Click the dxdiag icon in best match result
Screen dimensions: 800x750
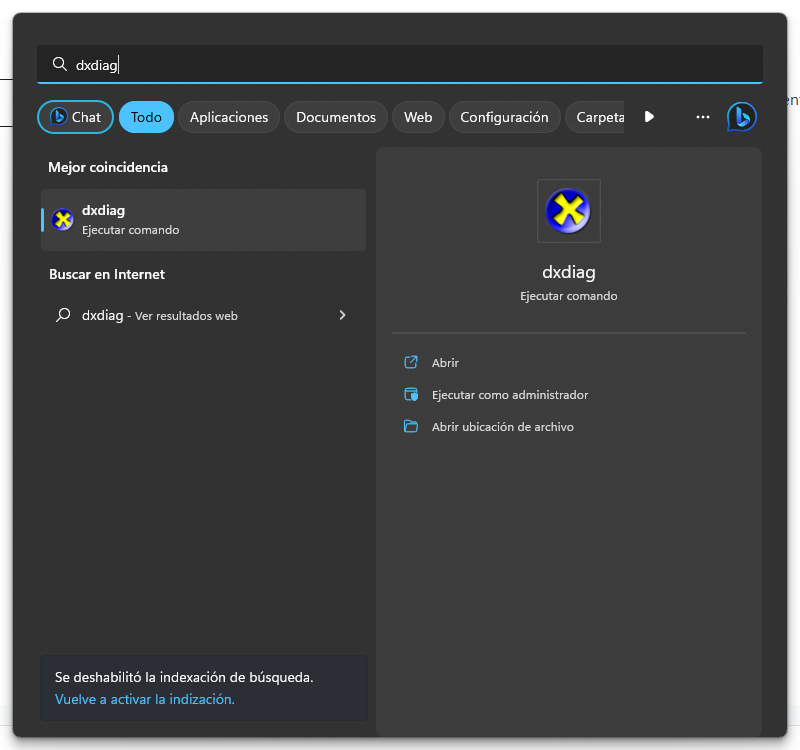[63, 220]
